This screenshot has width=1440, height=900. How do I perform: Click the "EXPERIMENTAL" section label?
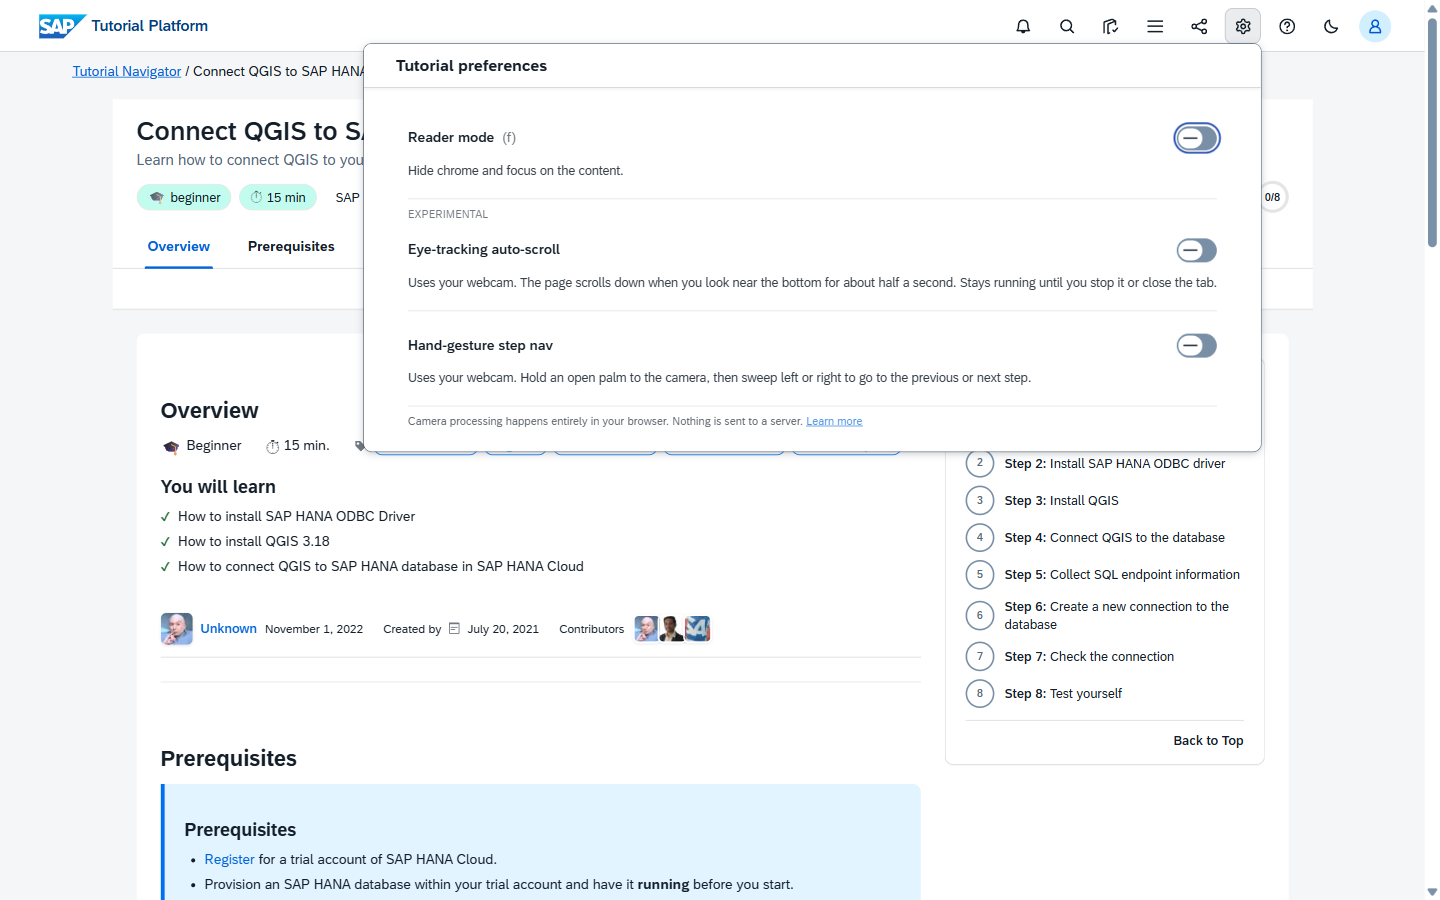pyautogui.click(x=448, y=215)
